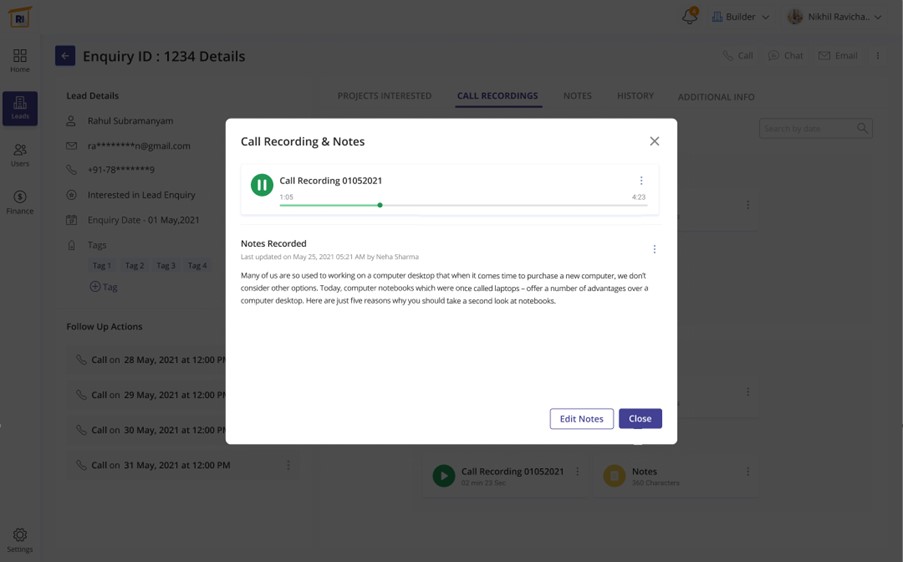The height and width of the screenshot is (562, 903).
Task: Go to Users in the sidebar
Action: [20, 155]
